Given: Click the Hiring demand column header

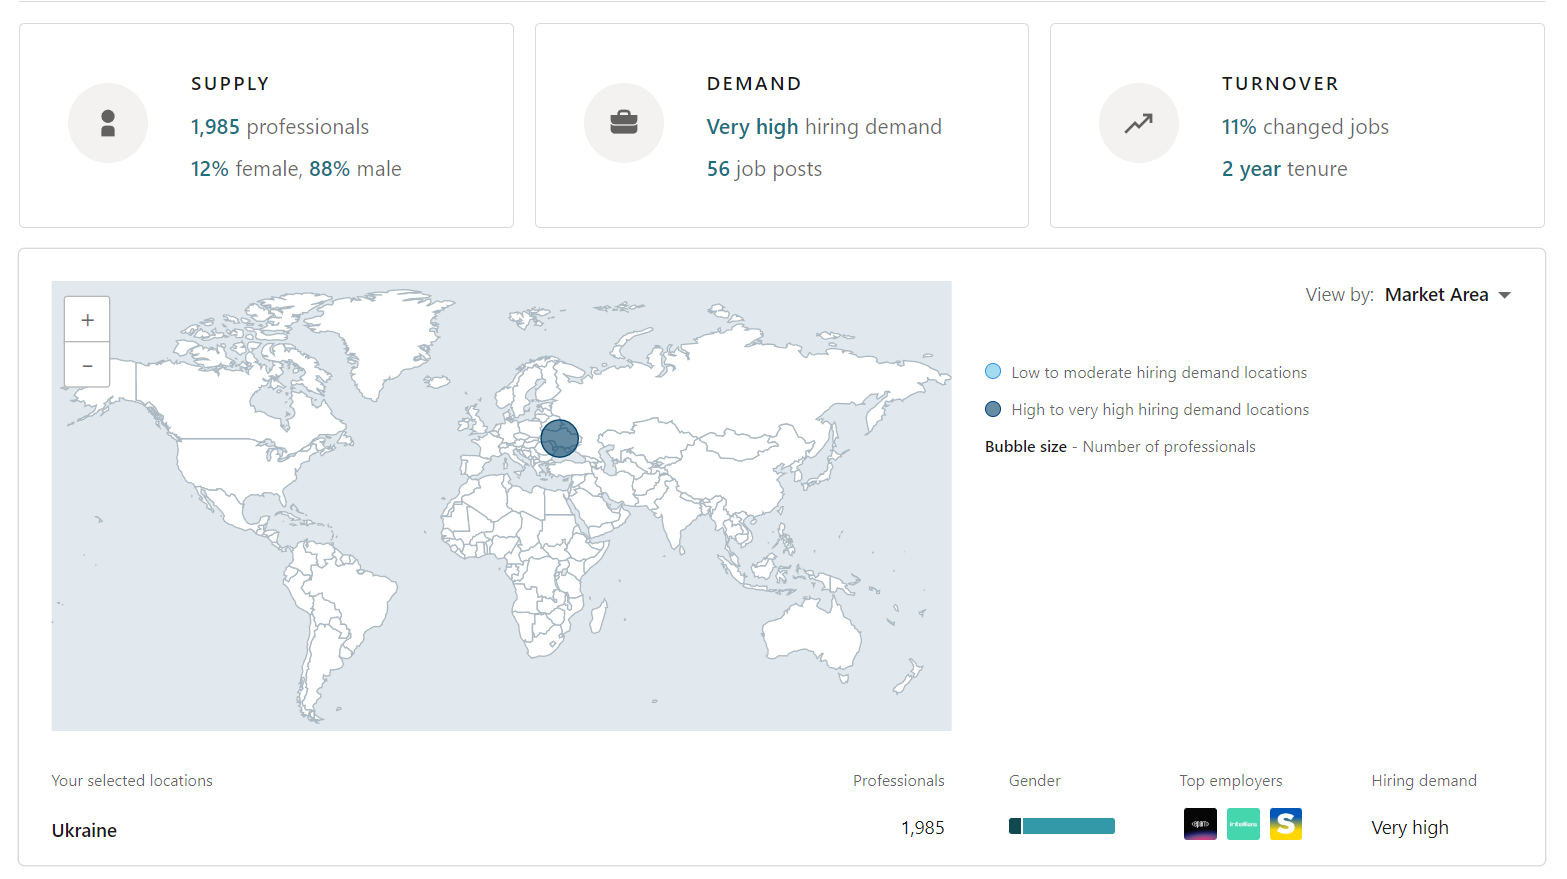Looking at the screenshot, I should (x=1424, y=780).
